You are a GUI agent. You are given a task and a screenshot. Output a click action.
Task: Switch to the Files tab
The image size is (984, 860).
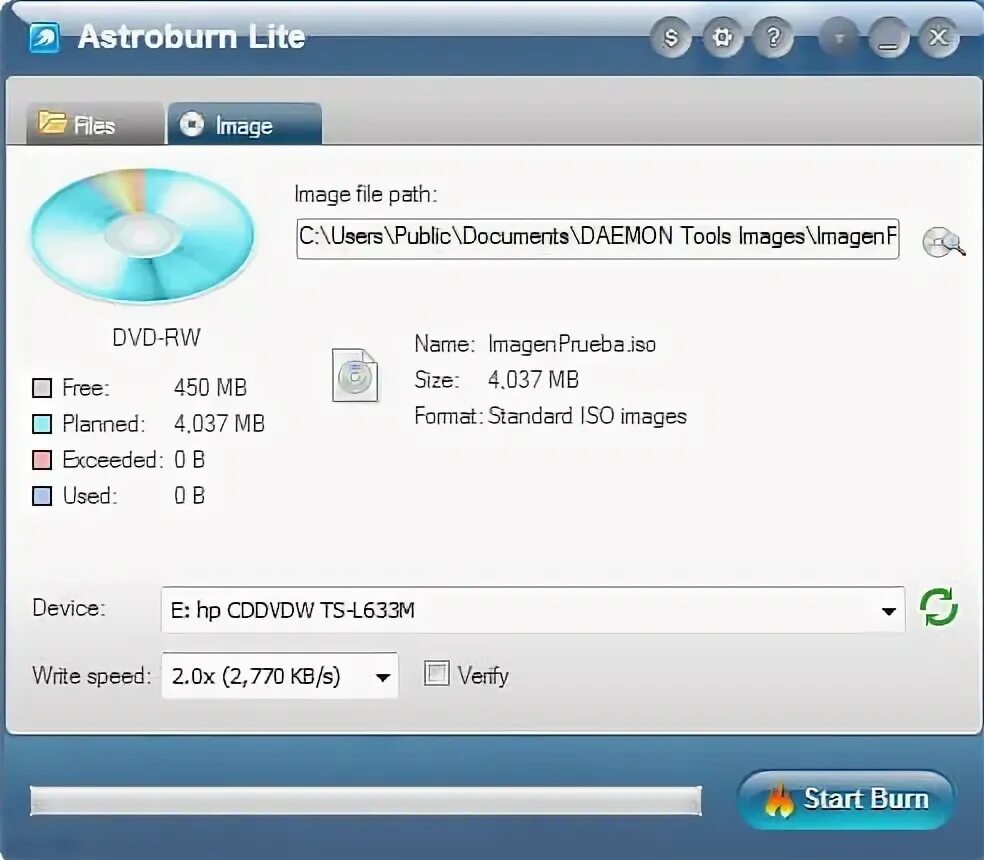[x=94, y=124]
